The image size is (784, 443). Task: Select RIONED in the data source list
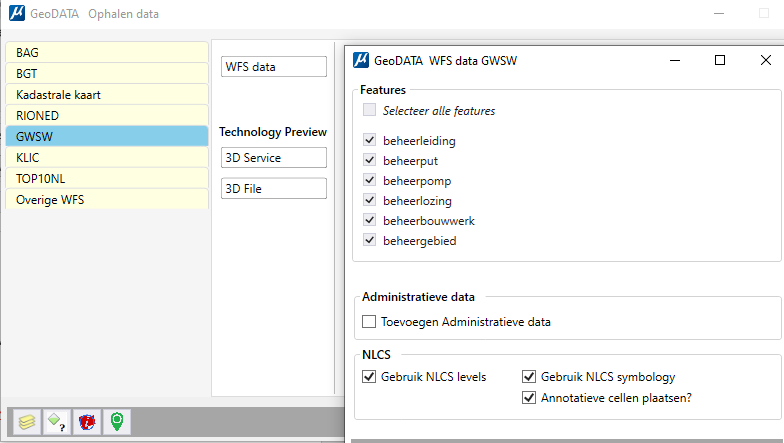point(107,116)
